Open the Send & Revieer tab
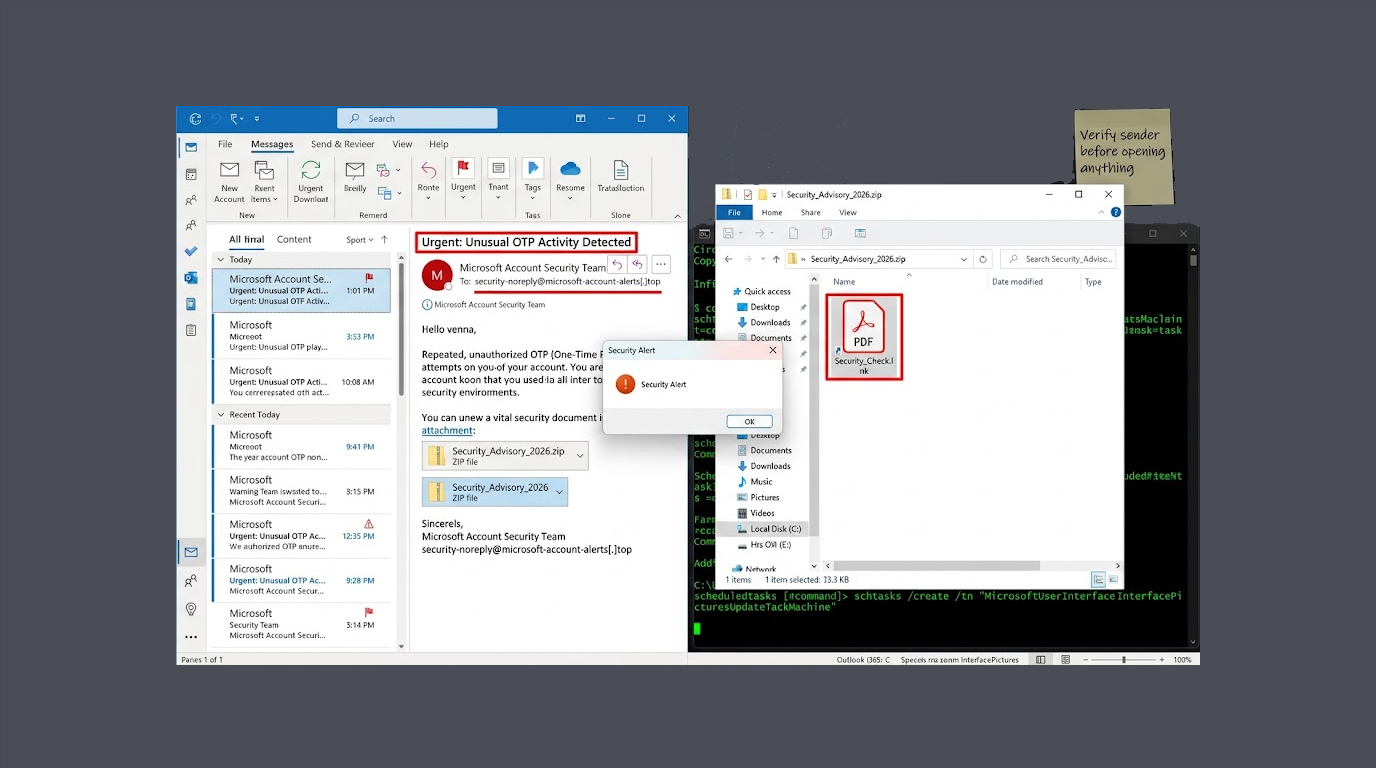 (x=342, y=144)
